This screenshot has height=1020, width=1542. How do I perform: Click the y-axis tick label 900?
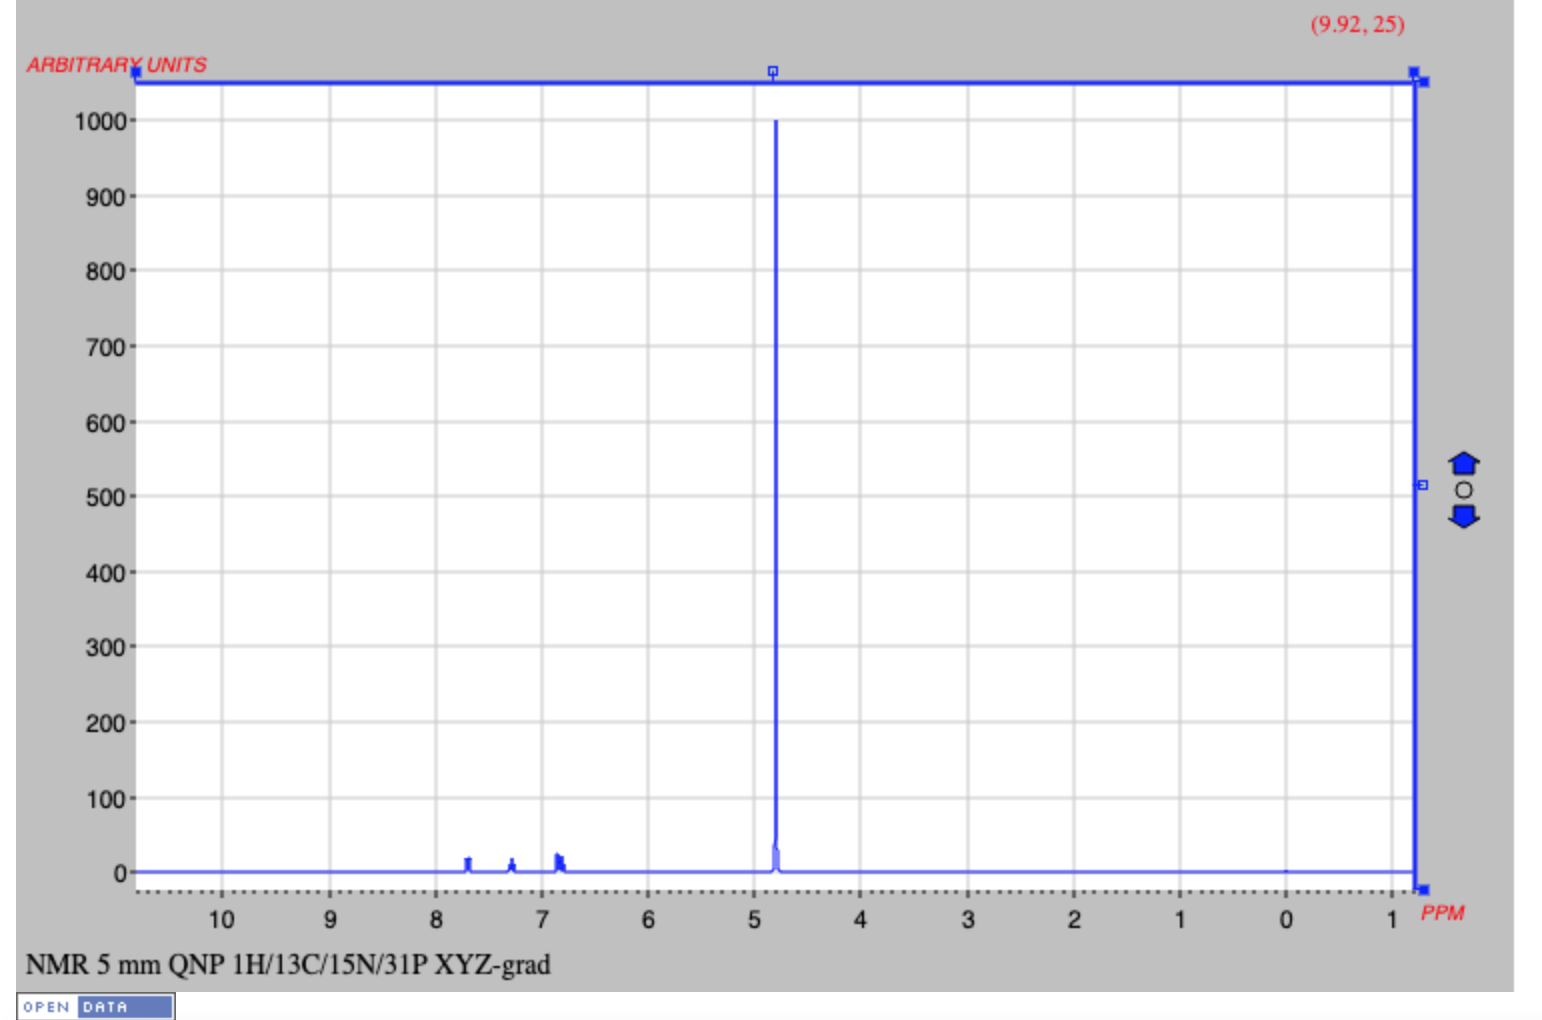tap(105, 197)
